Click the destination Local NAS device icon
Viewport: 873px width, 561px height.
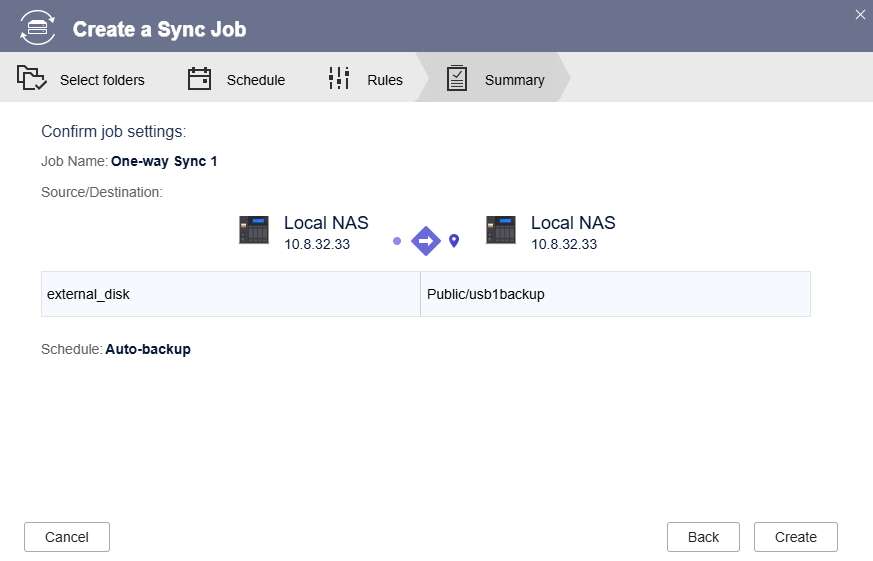point(501,230)
